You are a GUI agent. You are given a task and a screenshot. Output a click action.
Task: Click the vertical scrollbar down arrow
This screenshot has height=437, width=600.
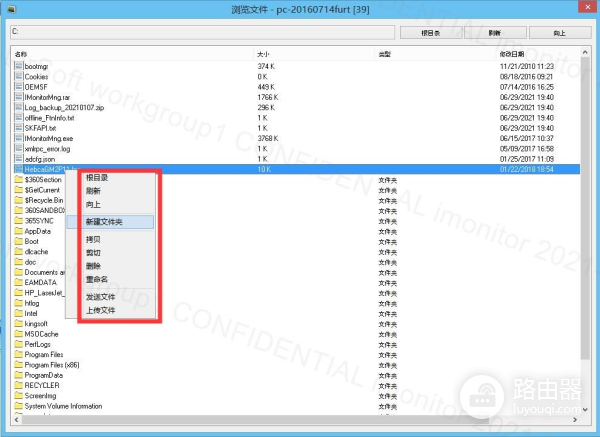[585, 409]
